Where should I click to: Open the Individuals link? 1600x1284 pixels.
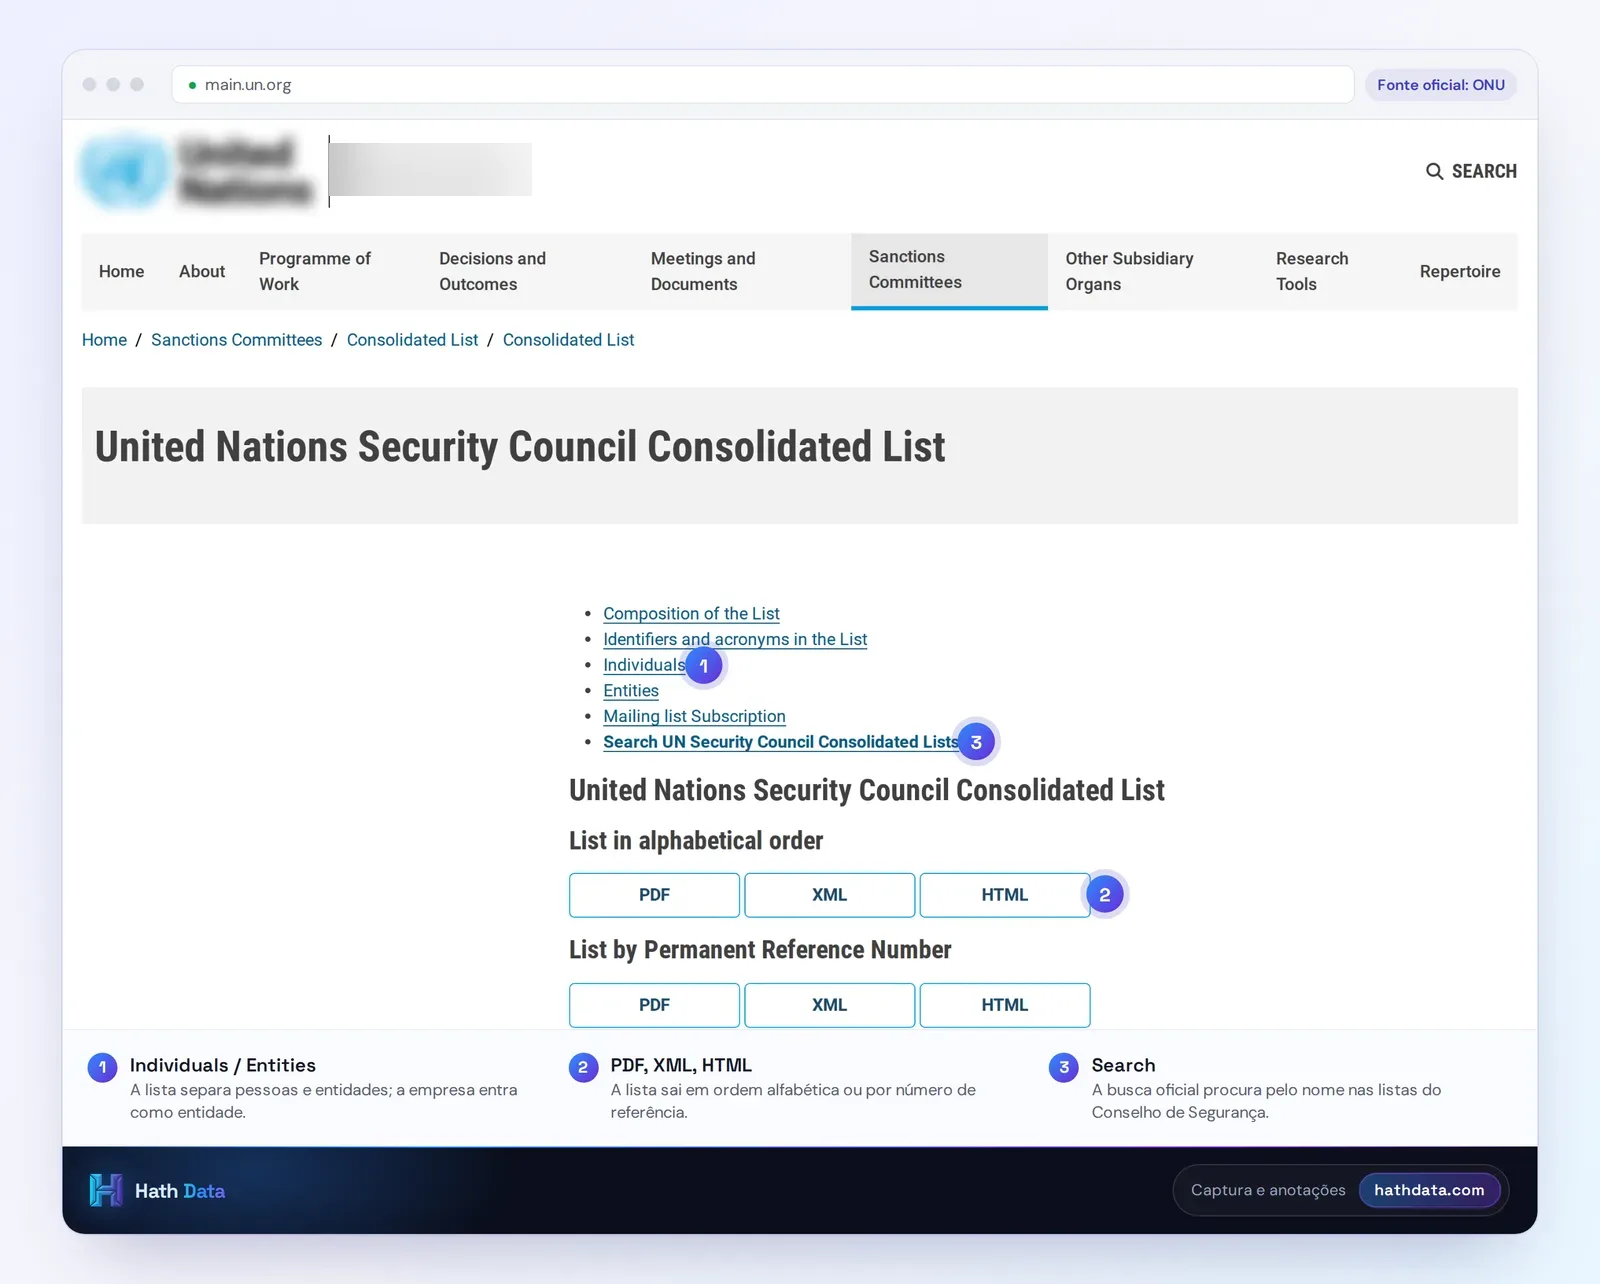click(644, 665)
